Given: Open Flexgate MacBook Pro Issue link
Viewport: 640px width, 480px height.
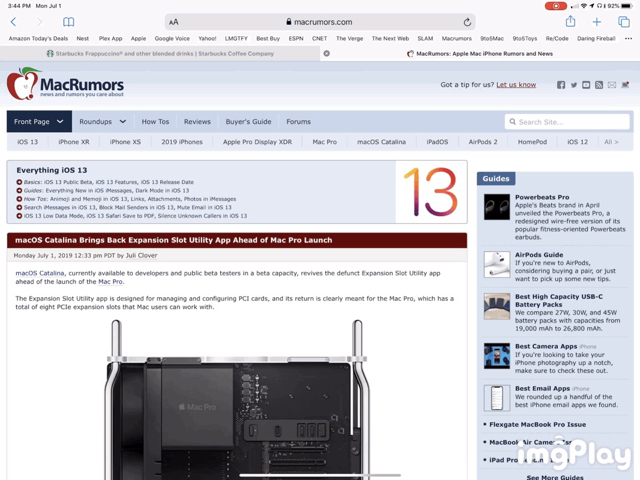Looking at the screenshot, I should [x=537, y=424].
